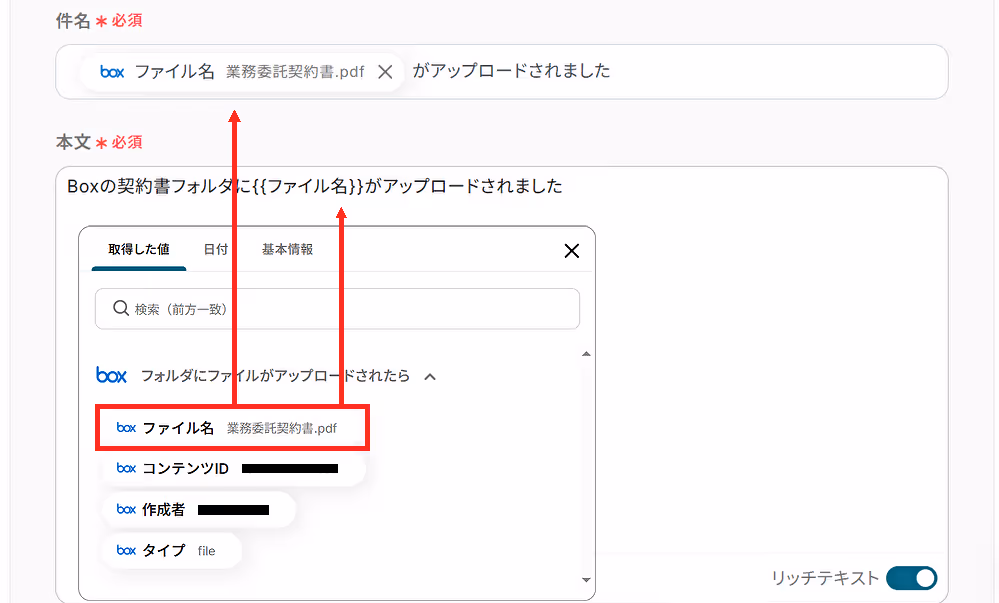Click the 本文 body text area
This screenshot has width=999, height=603.
pos(501,384)
